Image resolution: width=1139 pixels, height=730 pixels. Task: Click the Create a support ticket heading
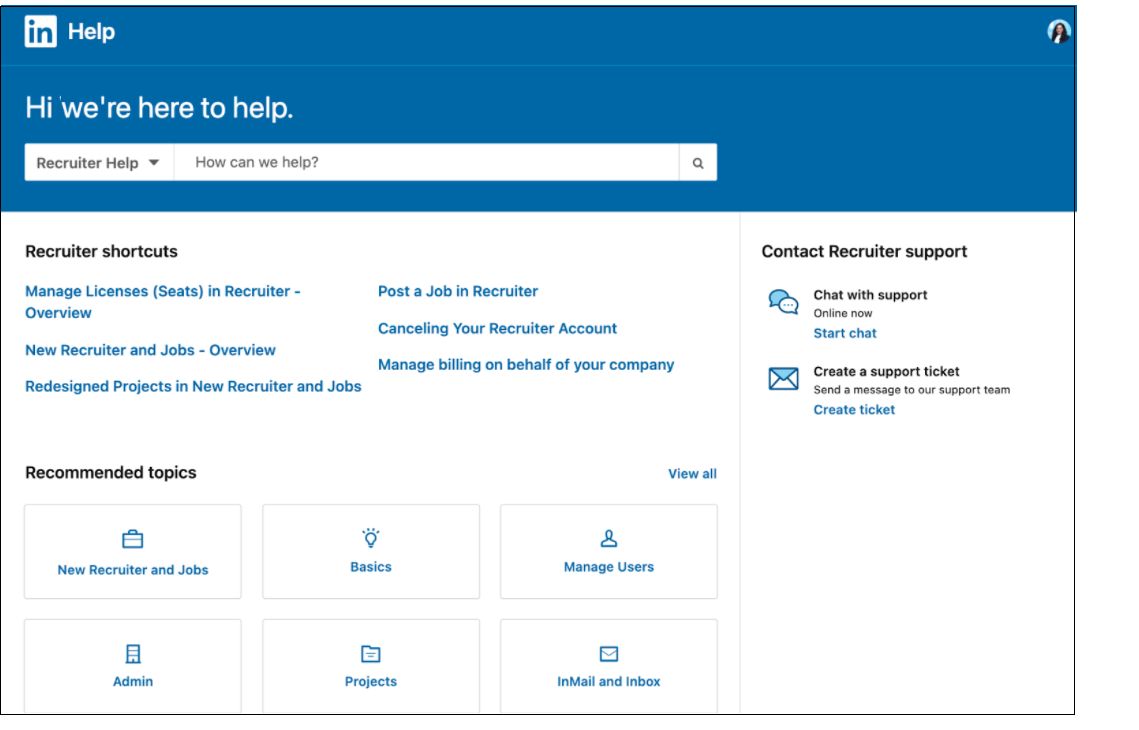click(886, 371)
